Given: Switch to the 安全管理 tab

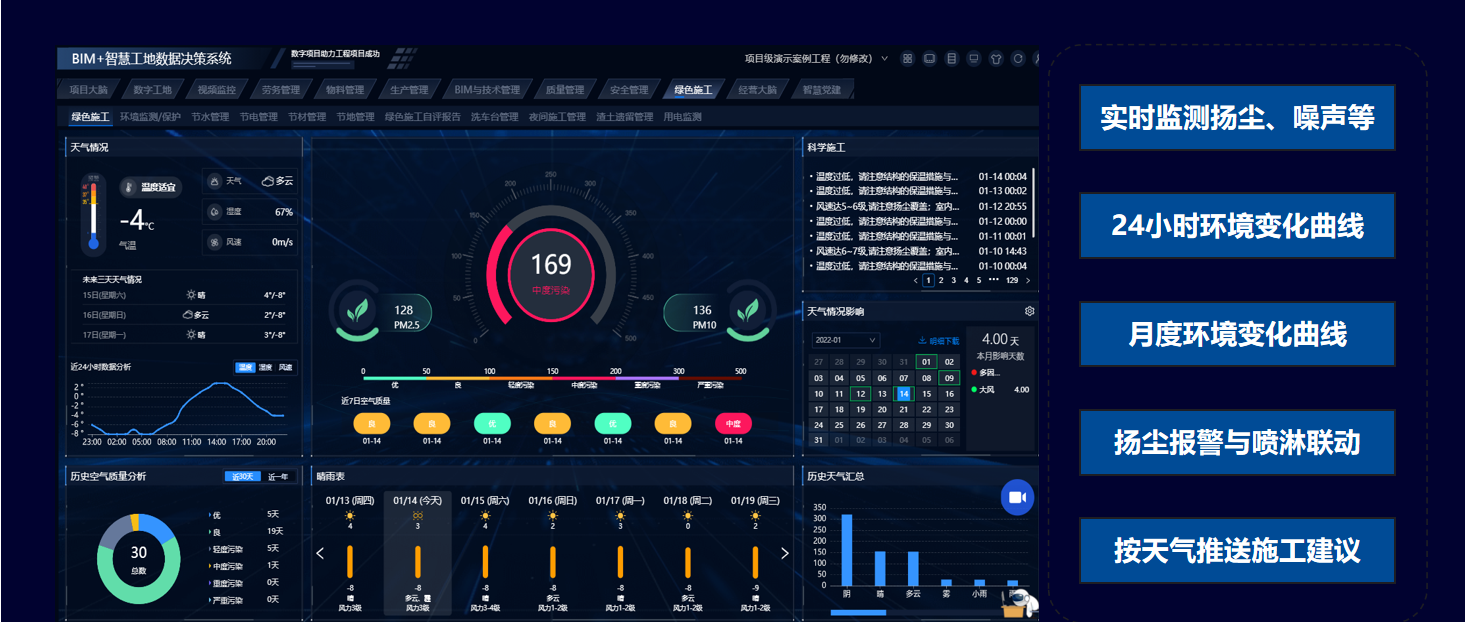Looking at the screenshot, I should 629,90.
